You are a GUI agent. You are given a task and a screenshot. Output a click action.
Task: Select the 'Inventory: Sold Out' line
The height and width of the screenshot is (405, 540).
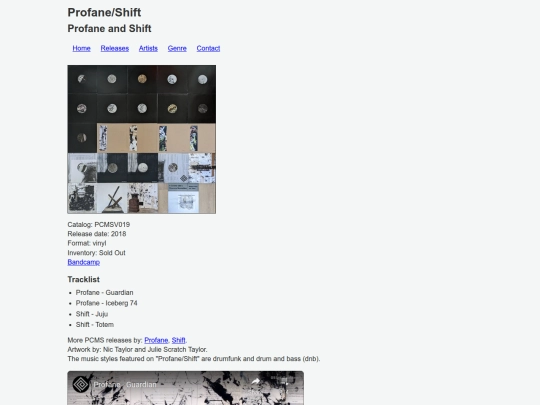96,253
